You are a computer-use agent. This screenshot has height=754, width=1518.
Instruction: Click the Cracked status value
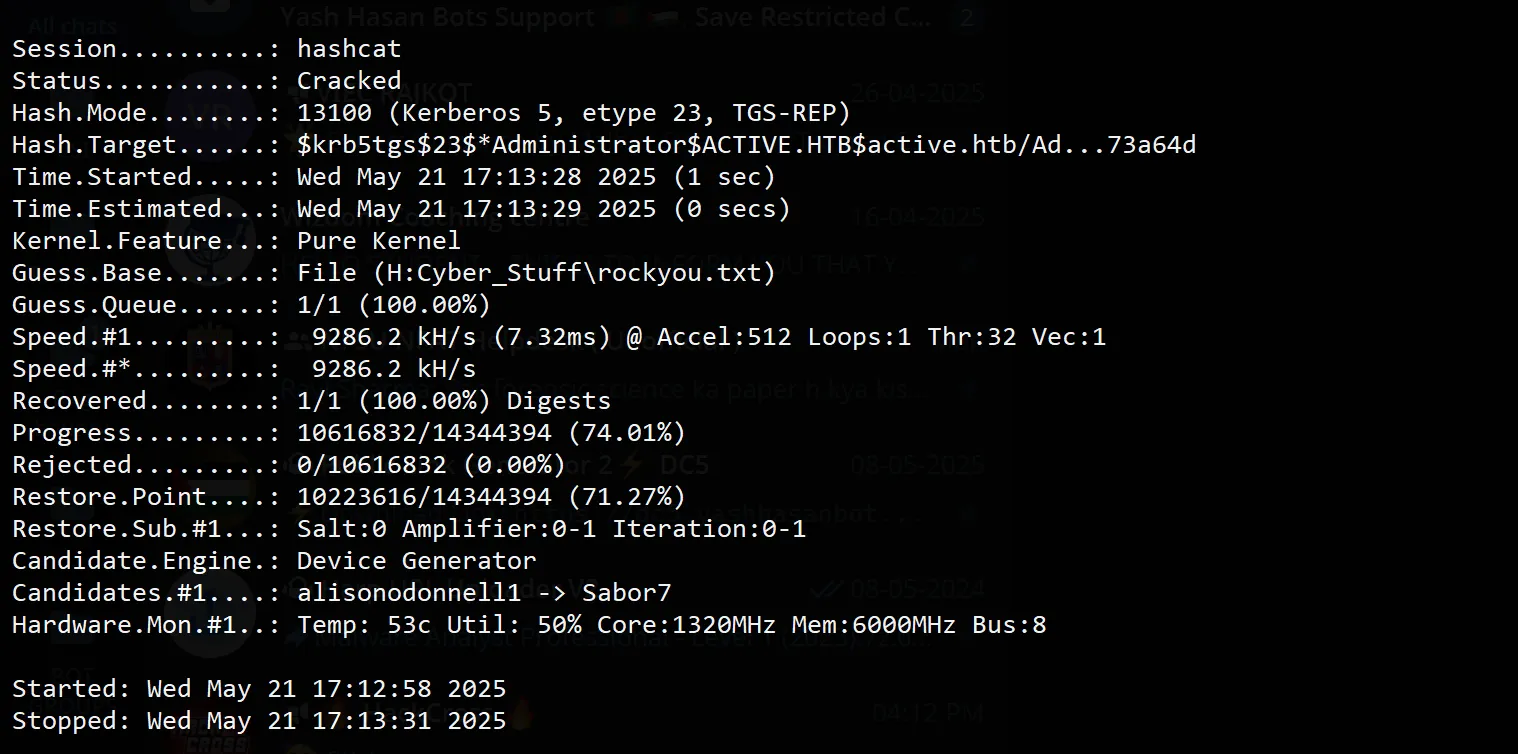point(349,81)
